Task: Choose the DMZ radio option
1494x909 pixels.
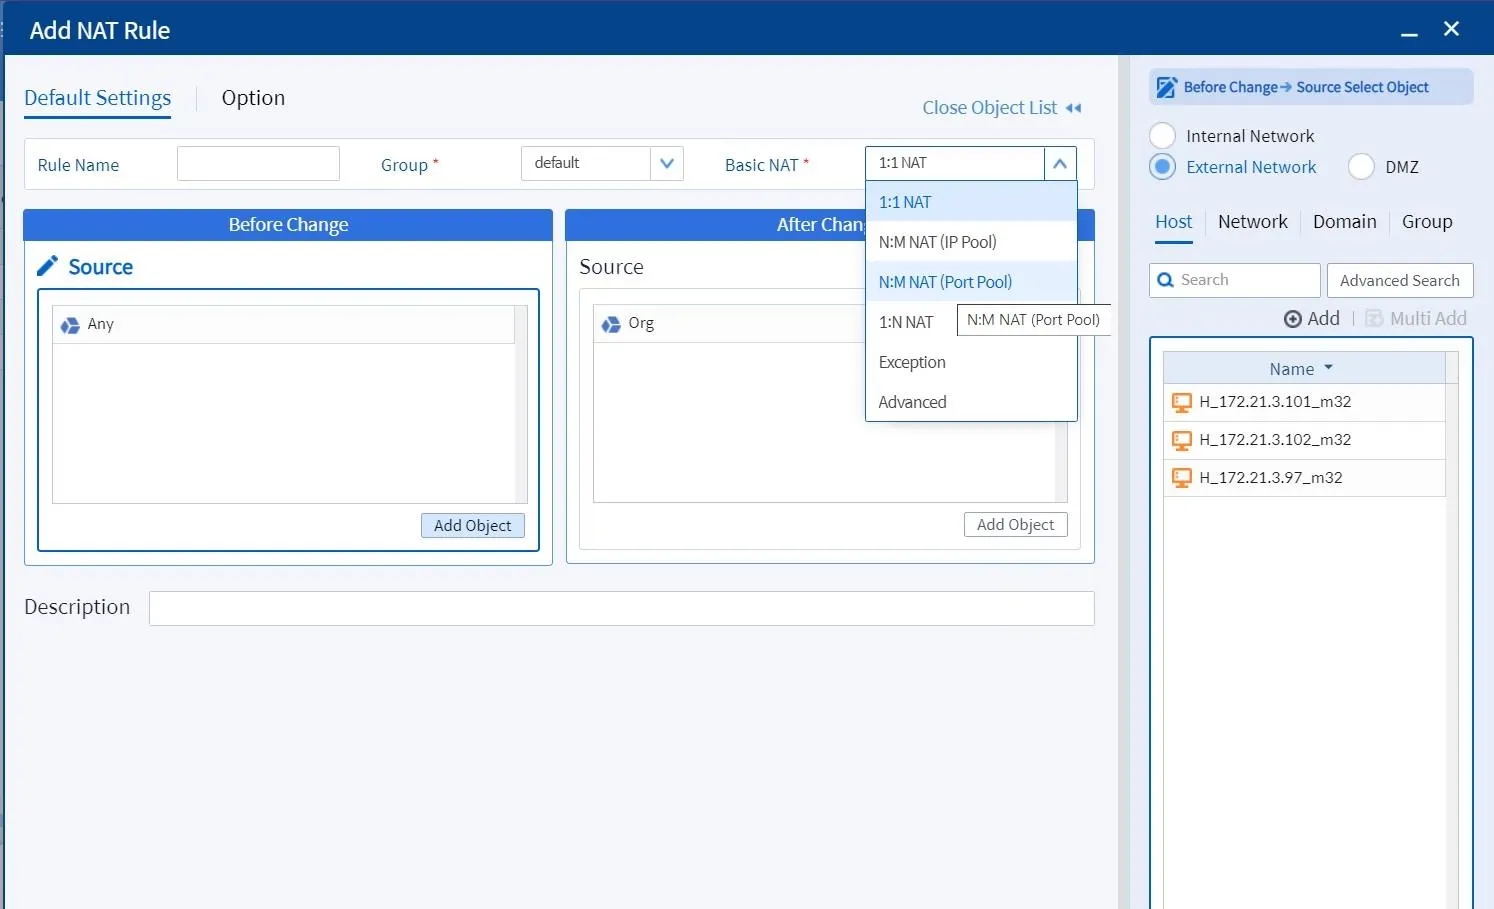Action: pos(1361,167)
